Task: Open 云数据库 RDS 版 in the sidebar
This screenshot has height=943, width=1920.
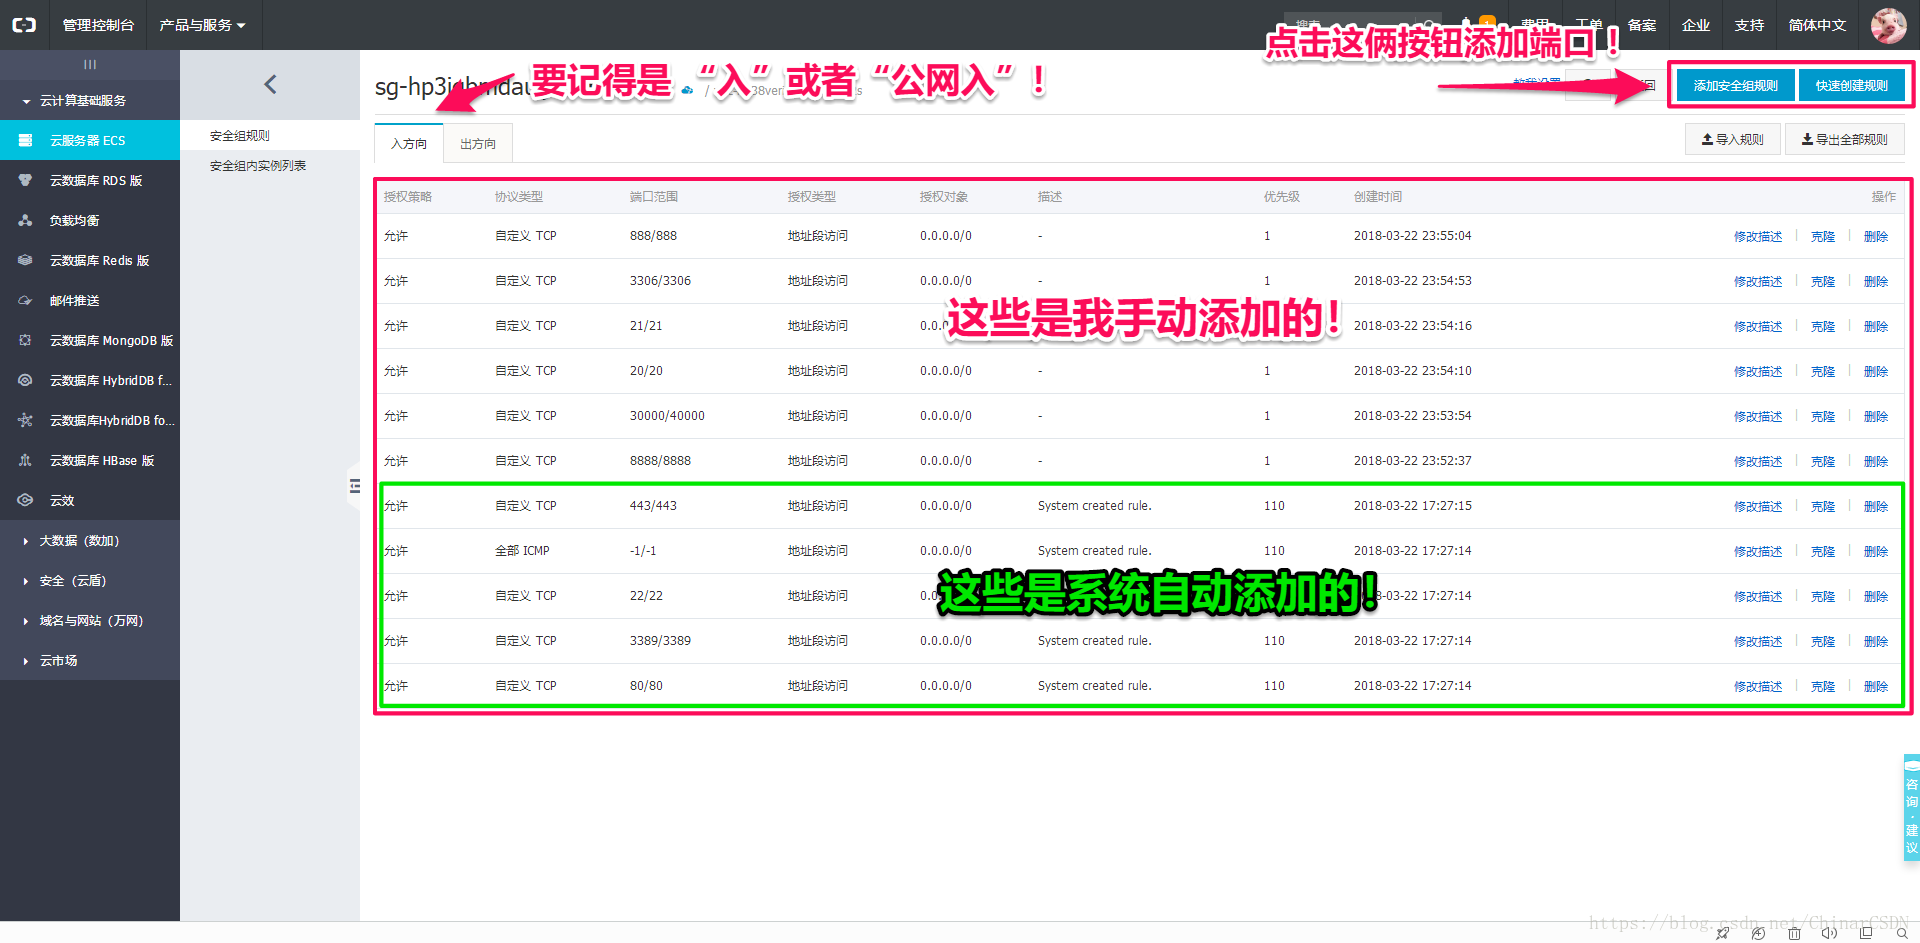Action: [90, 181]
